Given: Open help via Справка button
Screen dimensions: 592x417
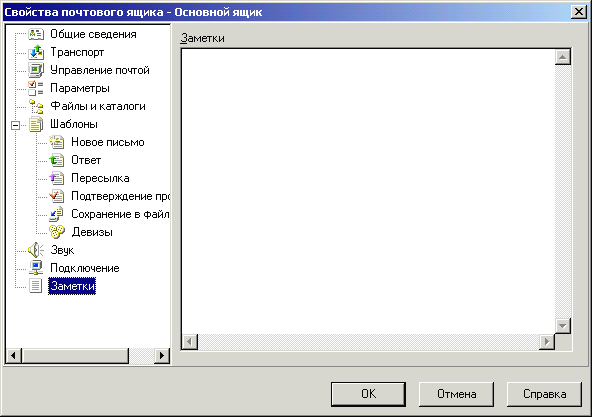Looking at the screenshot, I should click(x=544, y=394).
